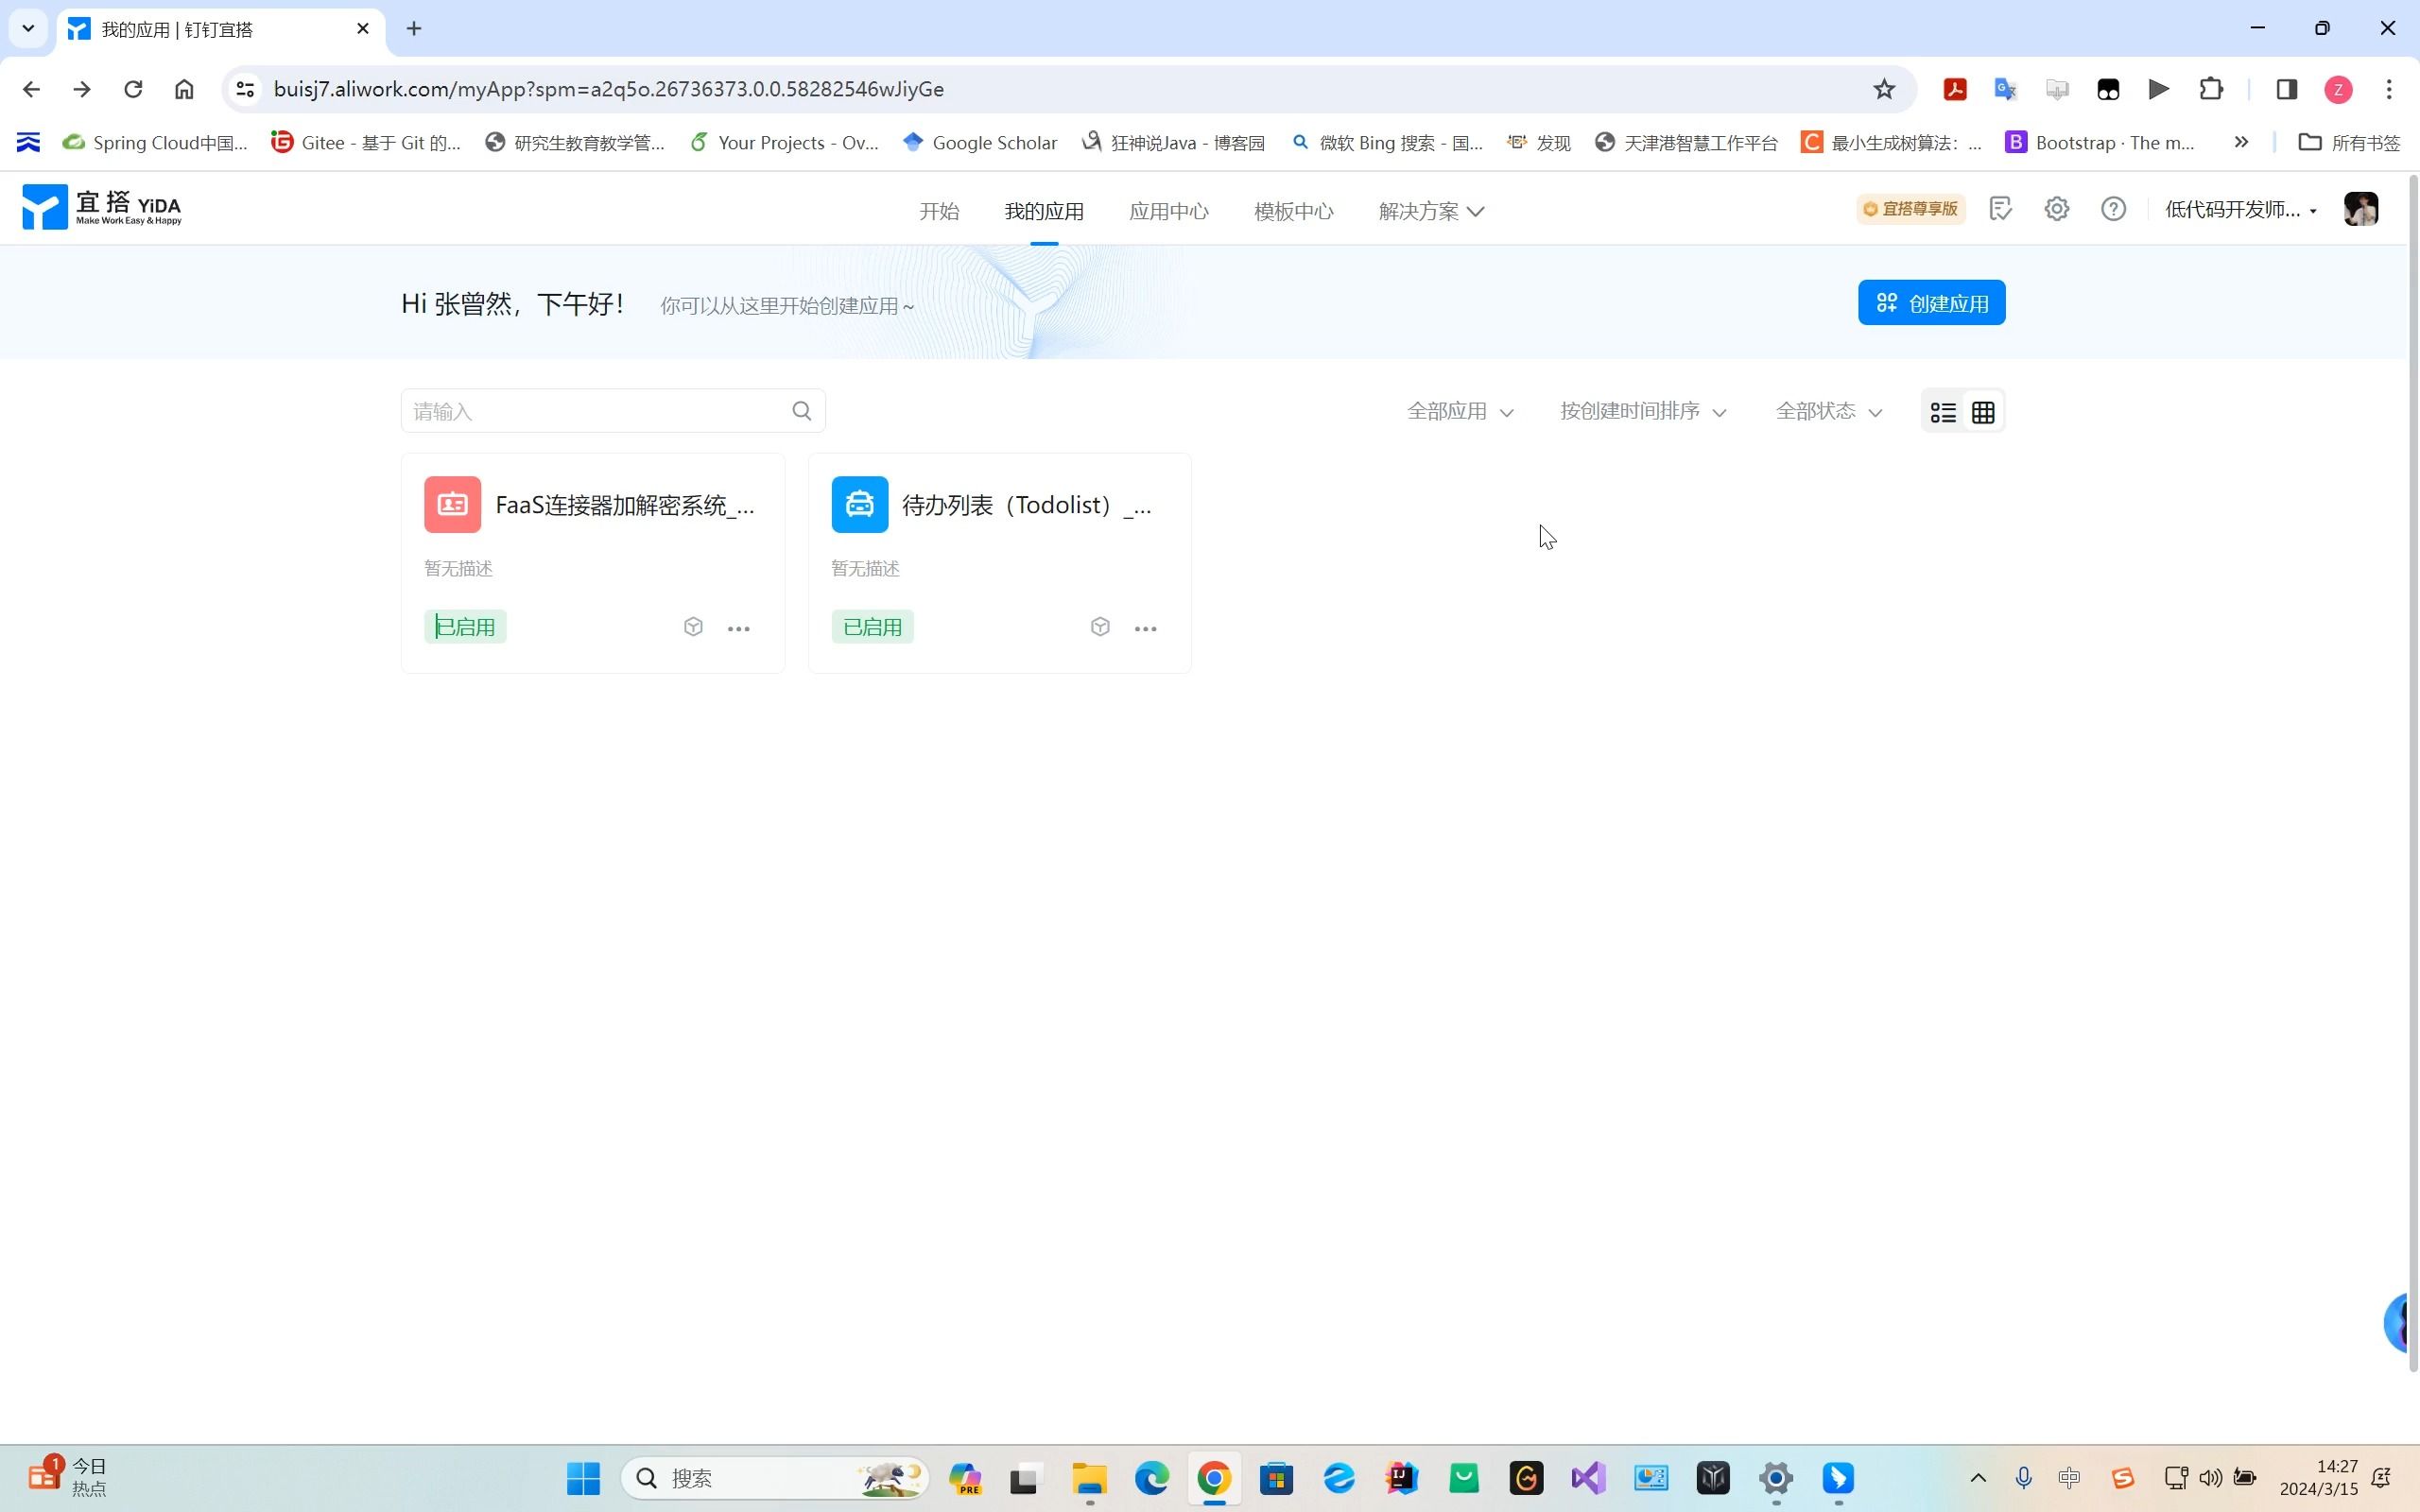Screen dimensions: 2420x1512
Task: Click the 创建应用 button
Action: 1930,301
